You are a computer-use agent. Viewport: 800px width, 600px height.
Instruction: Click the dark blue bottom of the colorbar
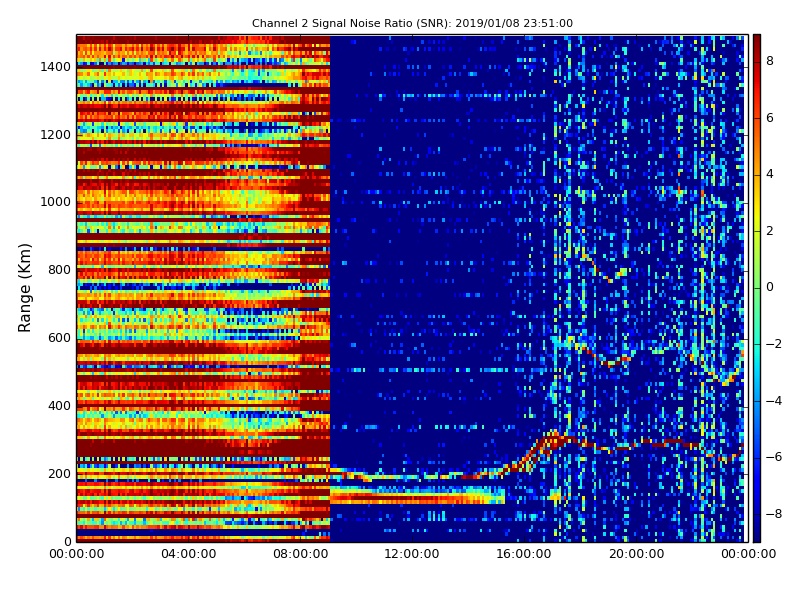point(757,535)
